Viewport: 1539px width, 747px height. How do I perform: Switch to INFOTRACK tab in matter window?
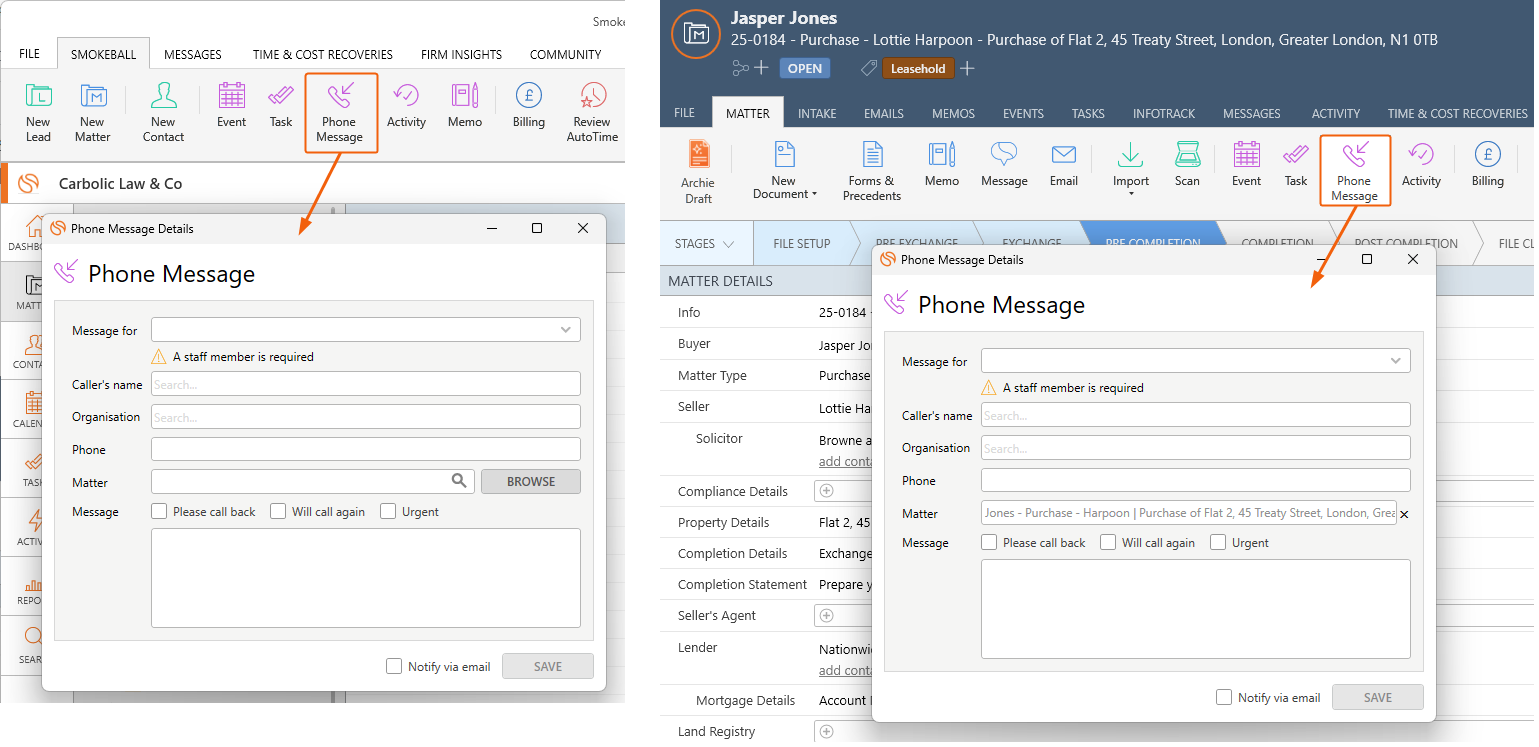[x=1165, y=113]
